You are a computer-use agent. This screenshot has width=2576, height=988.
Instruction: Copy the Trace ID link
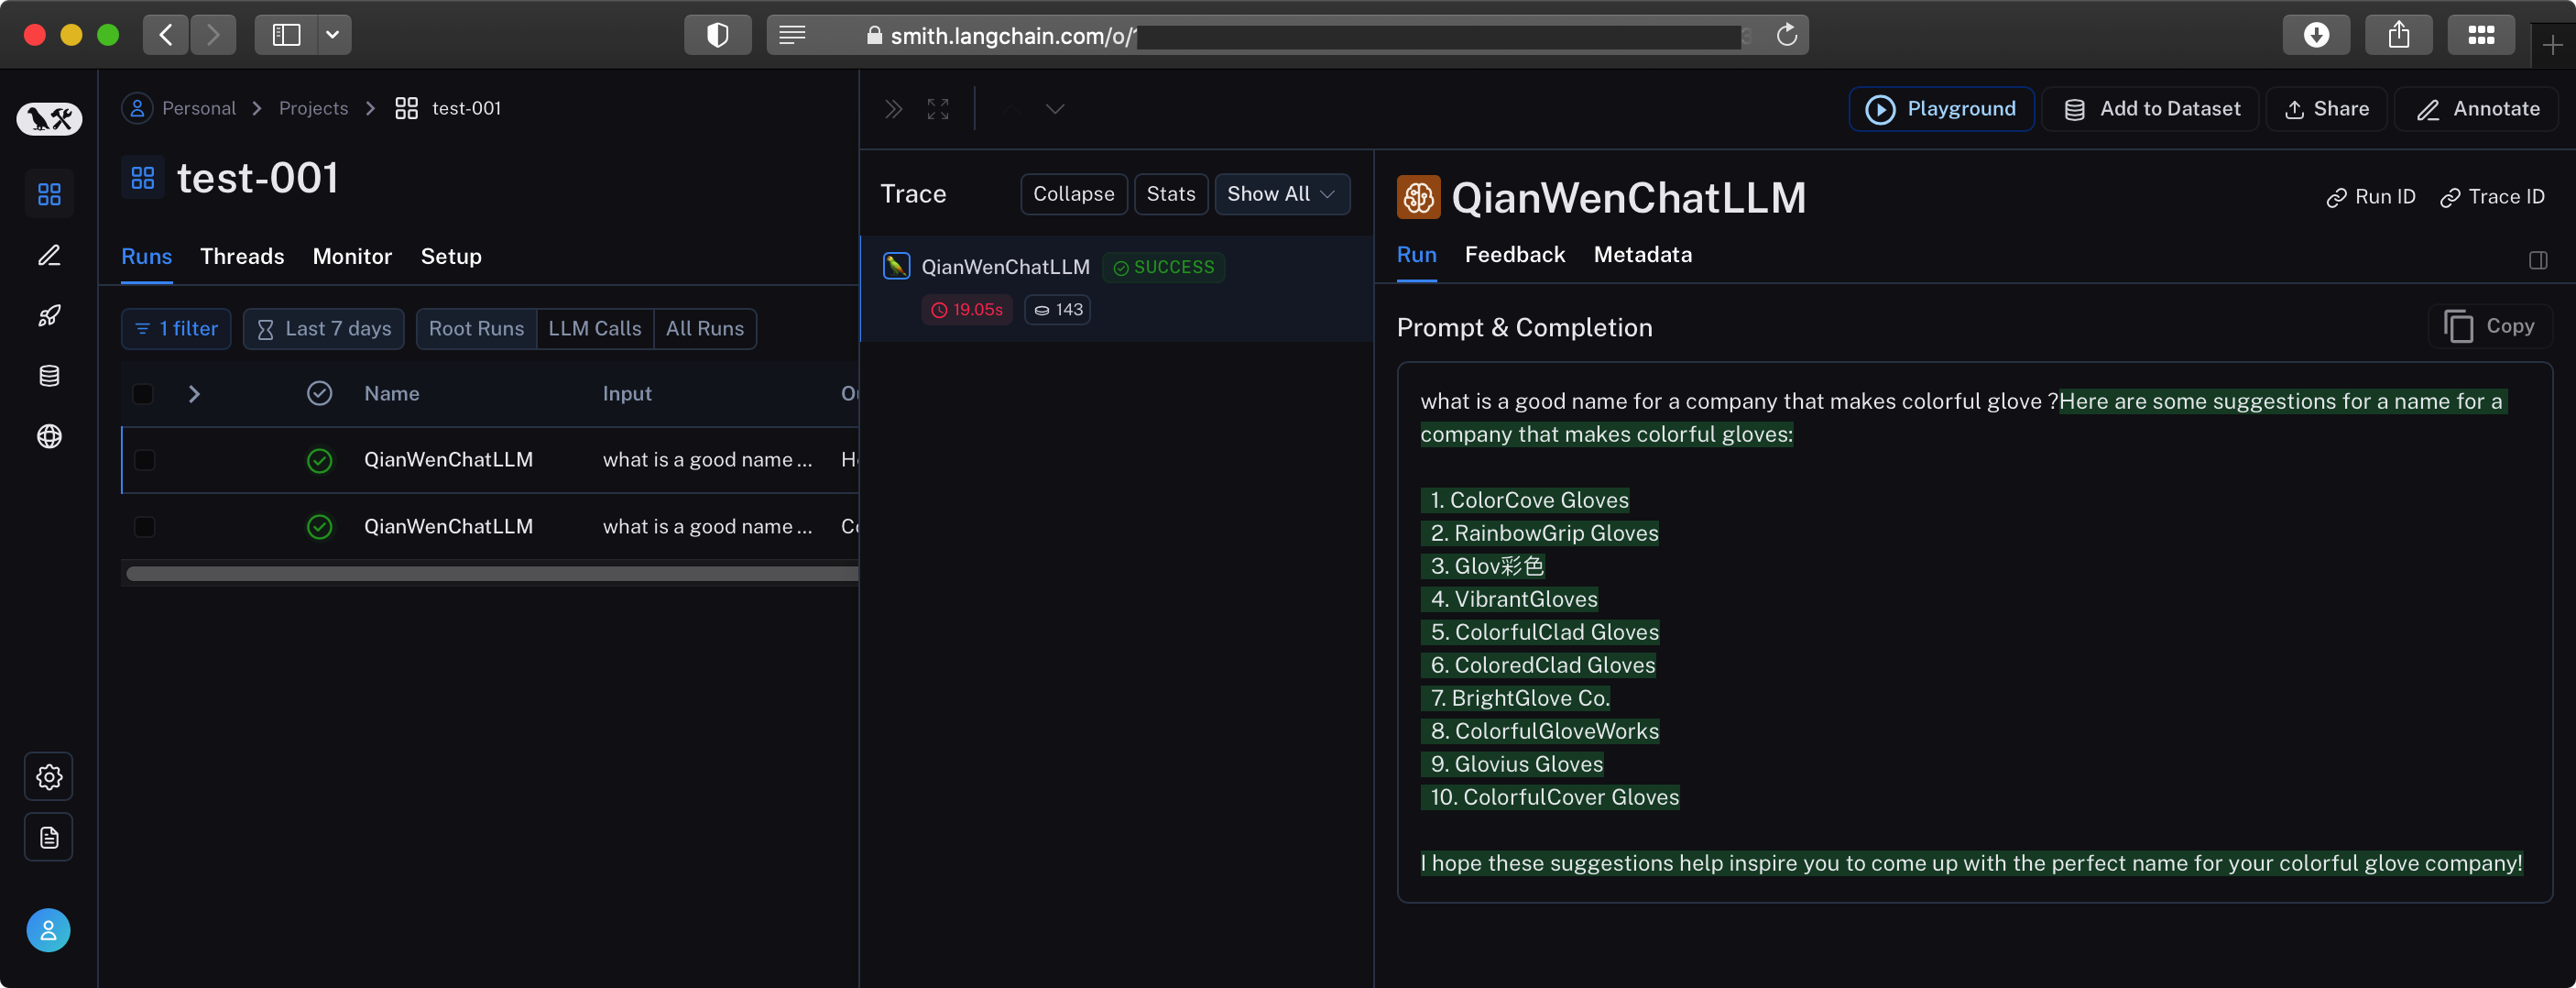2492,197
